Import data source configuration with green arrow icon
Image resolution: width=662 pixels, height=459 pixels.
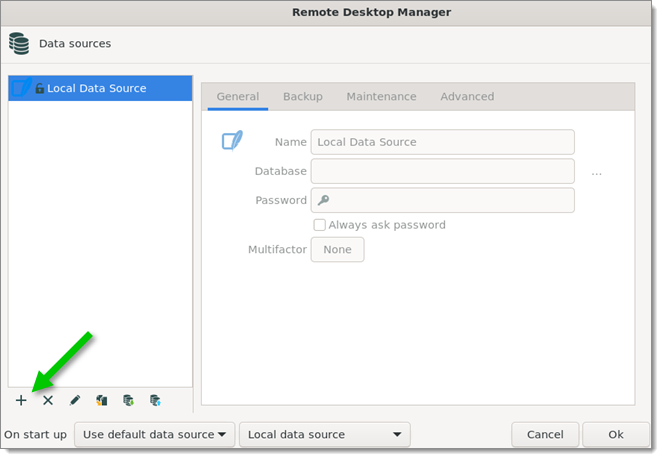[x=128, y=400]
